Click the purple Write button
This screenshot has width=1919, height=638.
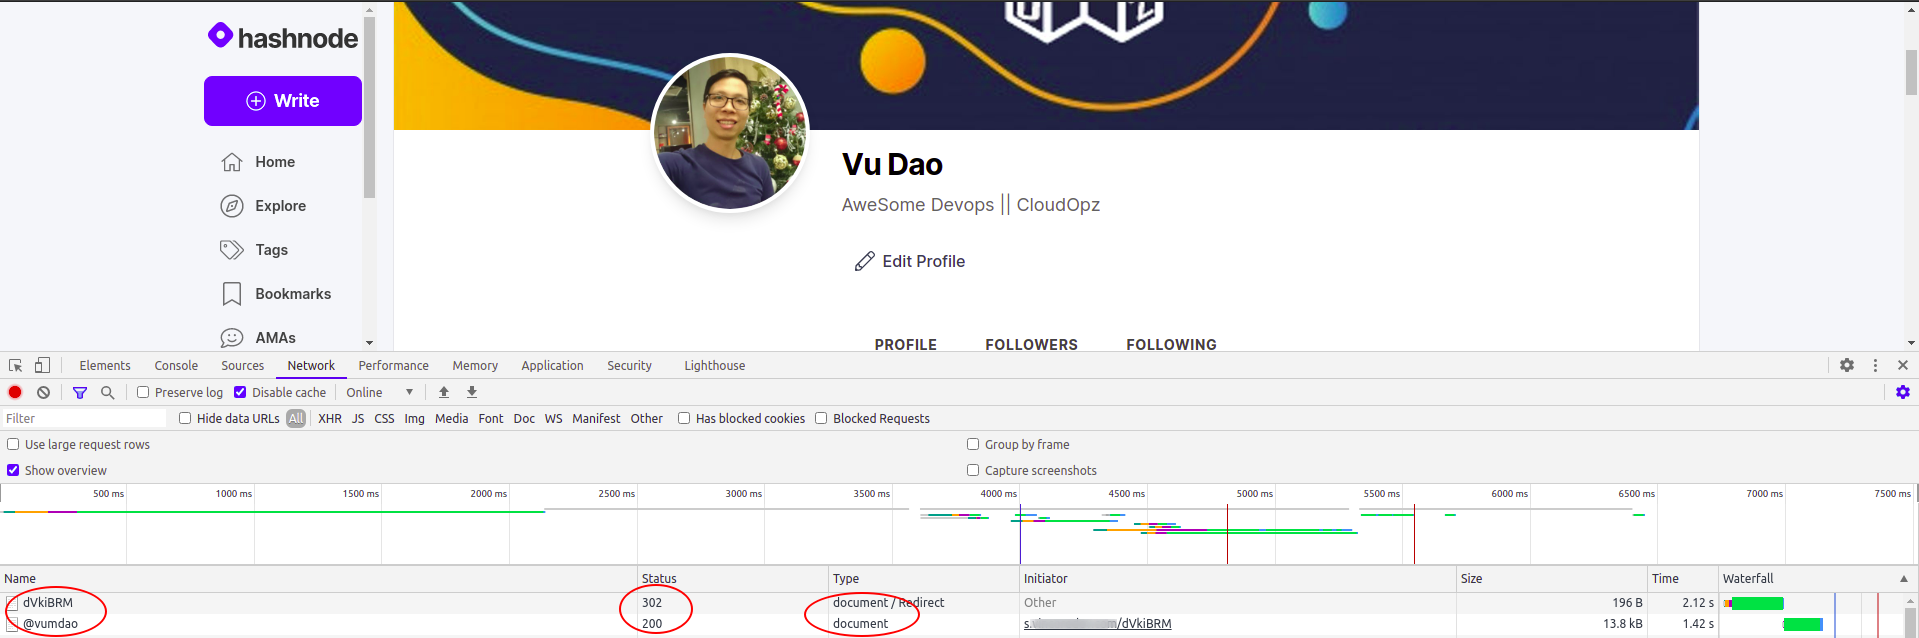coord(283,101)
